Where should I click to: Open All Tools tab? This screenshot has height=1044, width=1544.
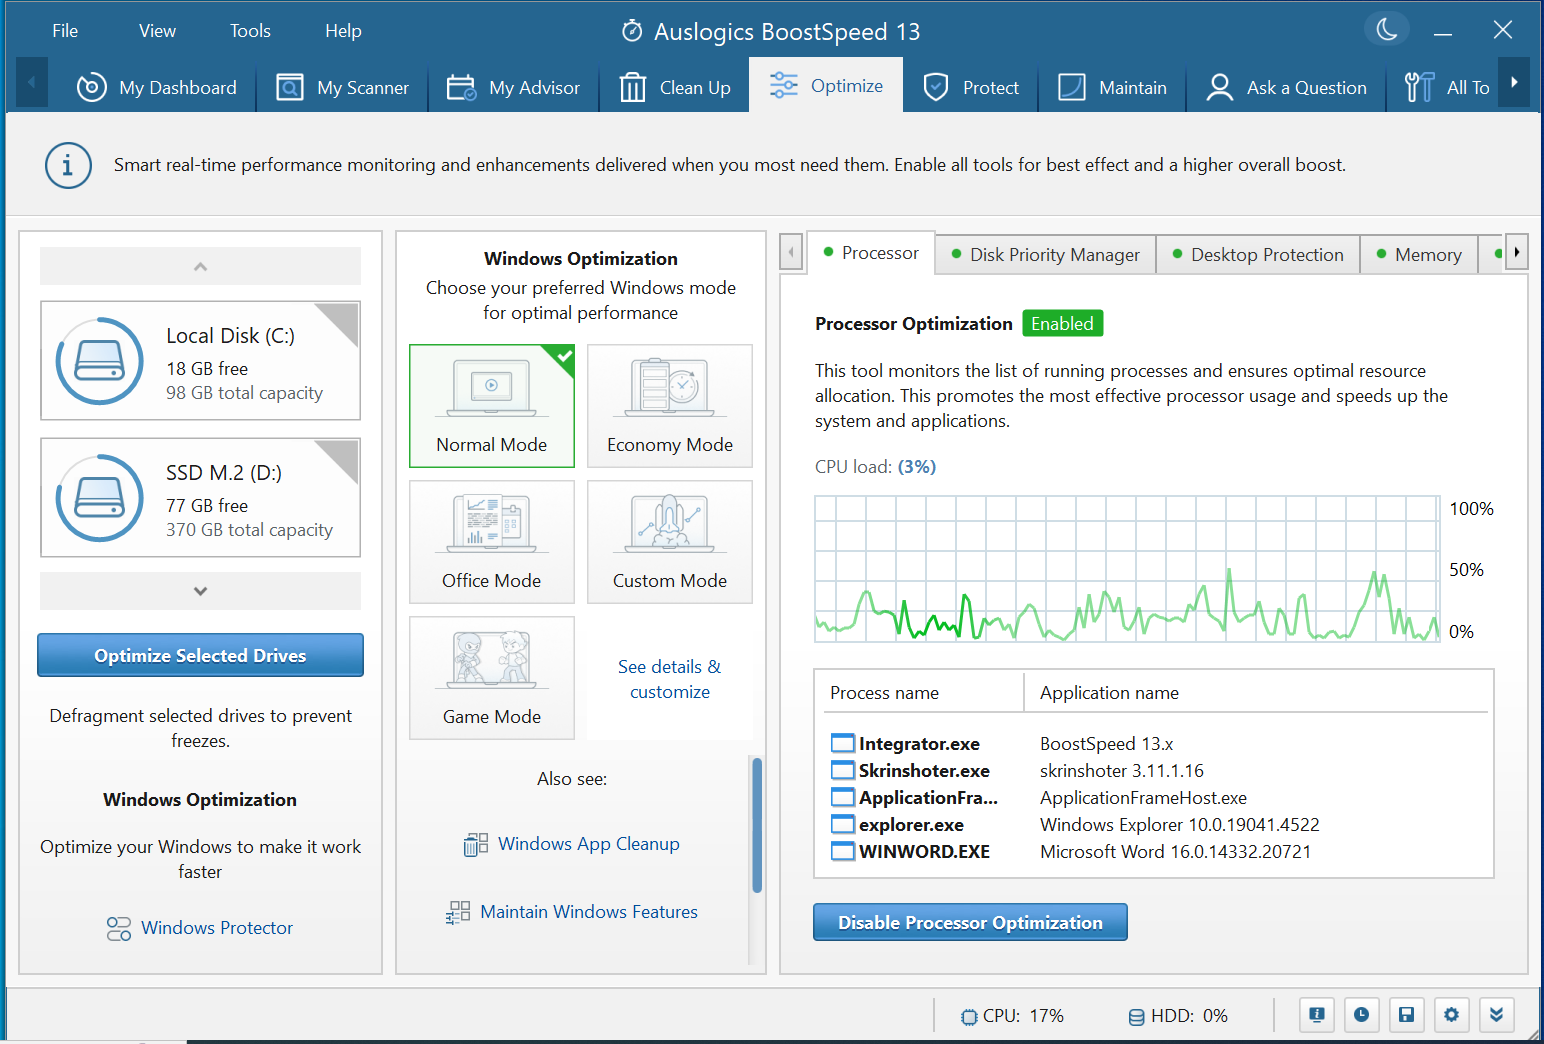pyautogui.click(x=1445, y=88)
